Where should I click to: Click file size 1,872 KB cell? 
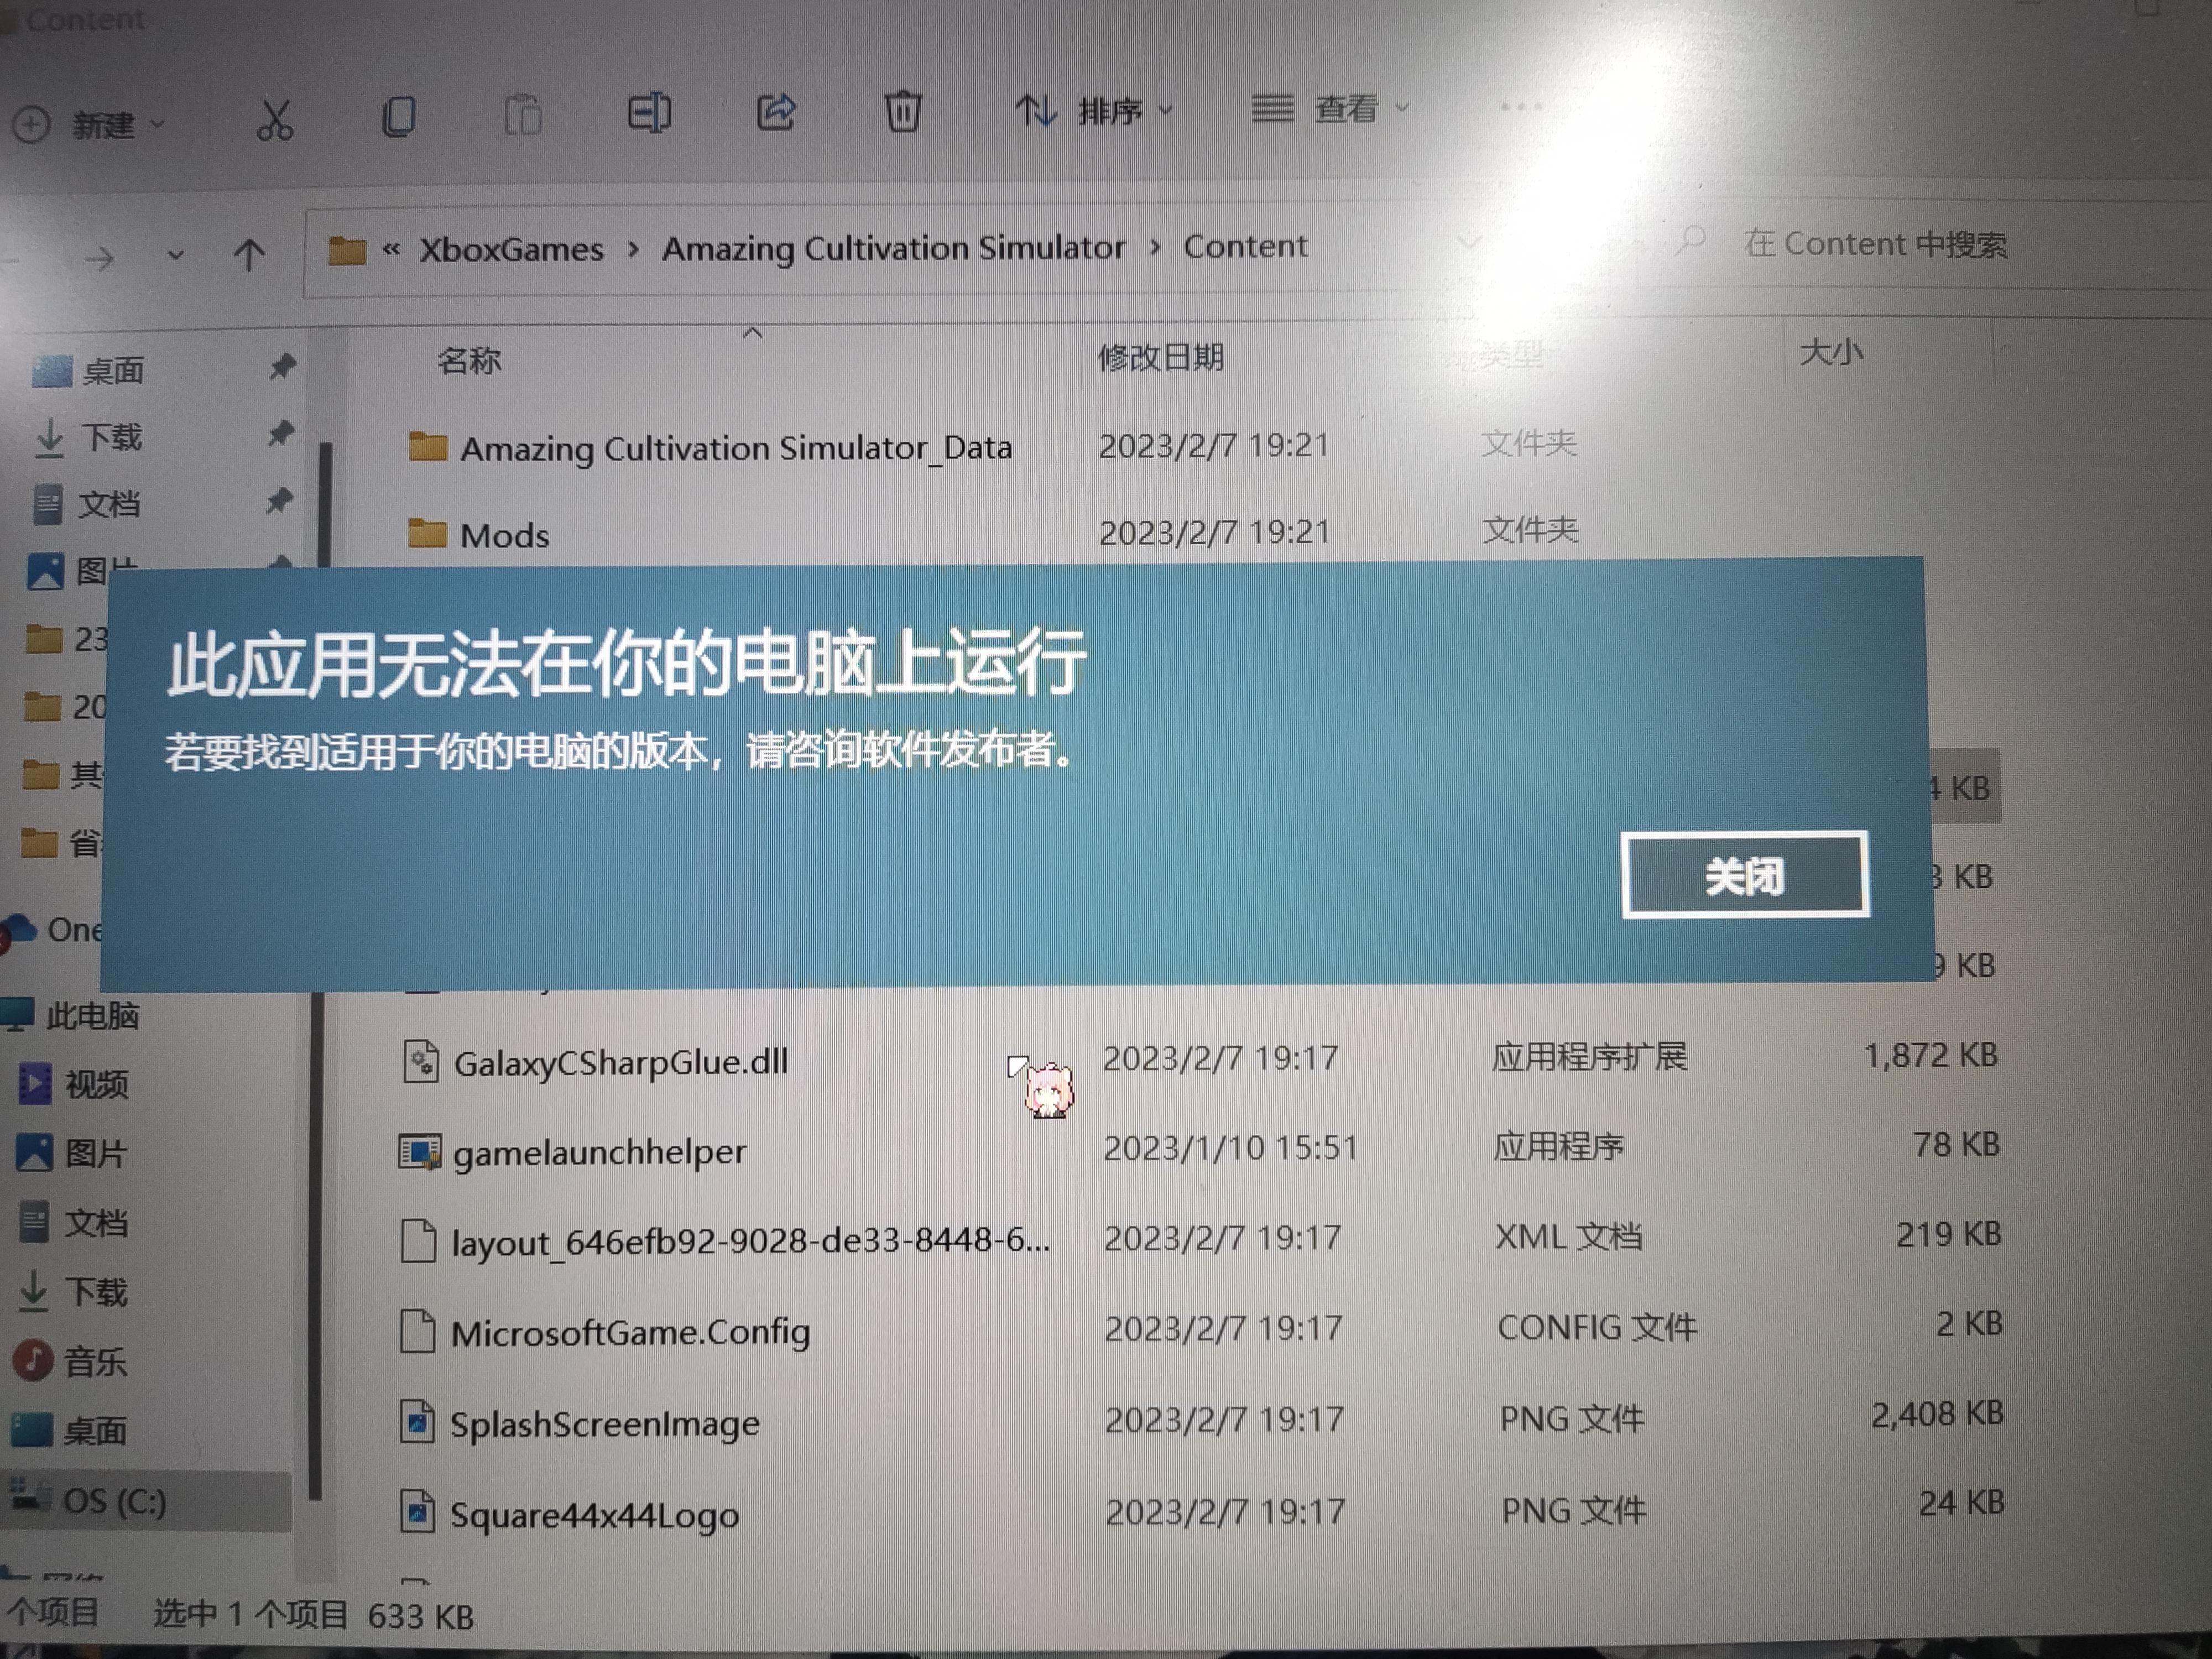pos(1930,1055)
